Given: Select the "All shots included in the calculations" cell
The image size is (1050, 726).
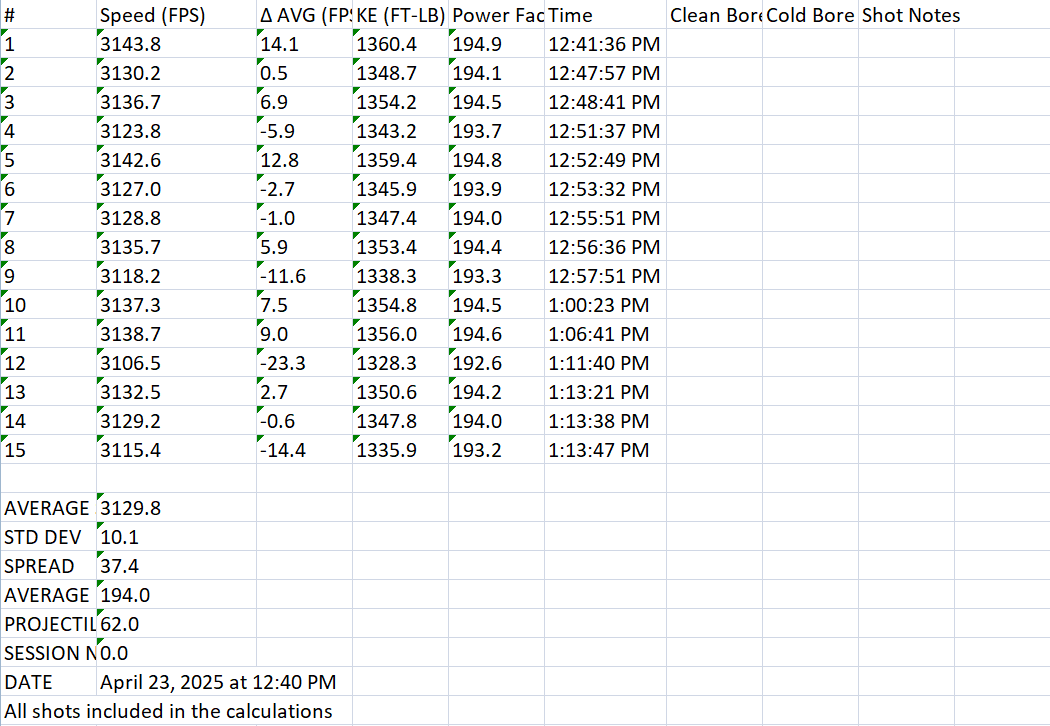Looking at the screenshot, I should pyautogui.click(x=168, y=711).
